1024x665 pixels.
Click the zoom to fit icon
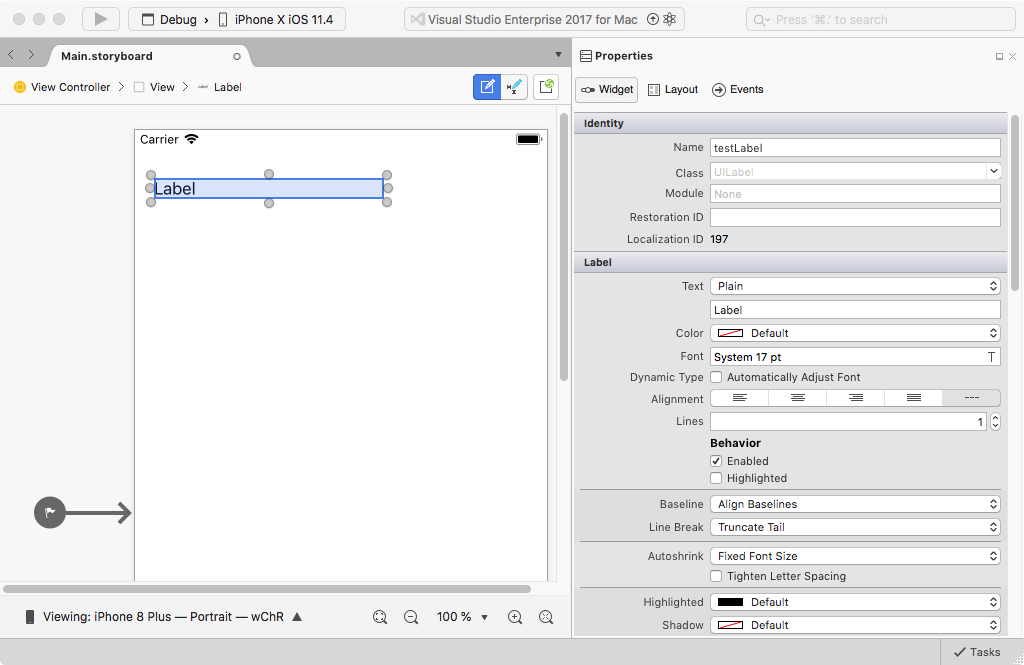click(x=380, y=617)
